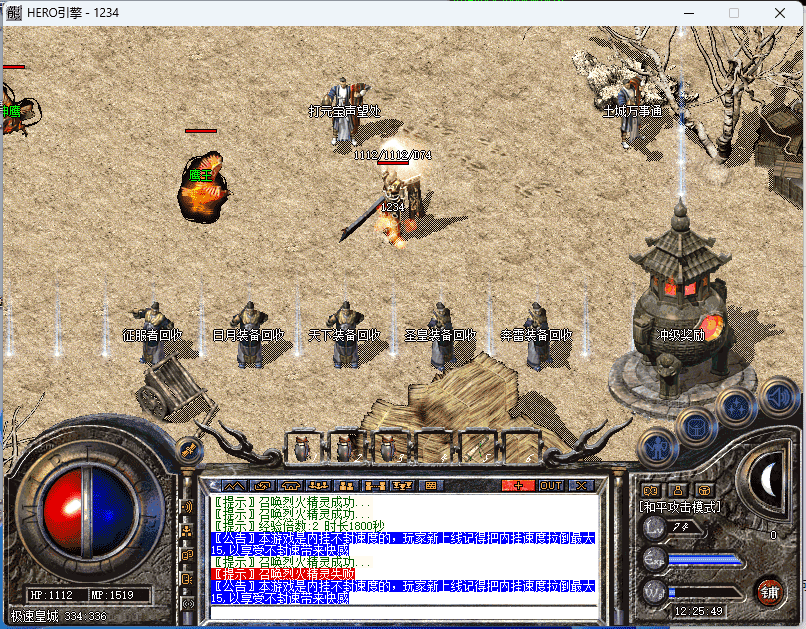Click the blue MP half of the orb

(112, 512)
